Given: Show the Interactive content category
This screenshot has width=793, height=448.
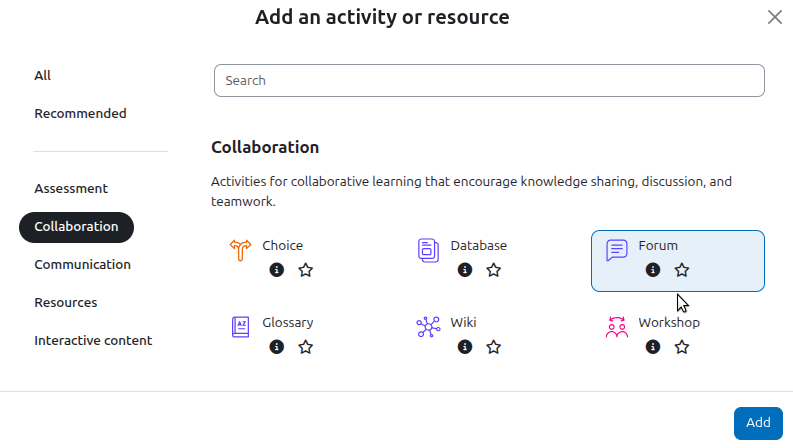Looking at the screenshot, I should 93,340.
